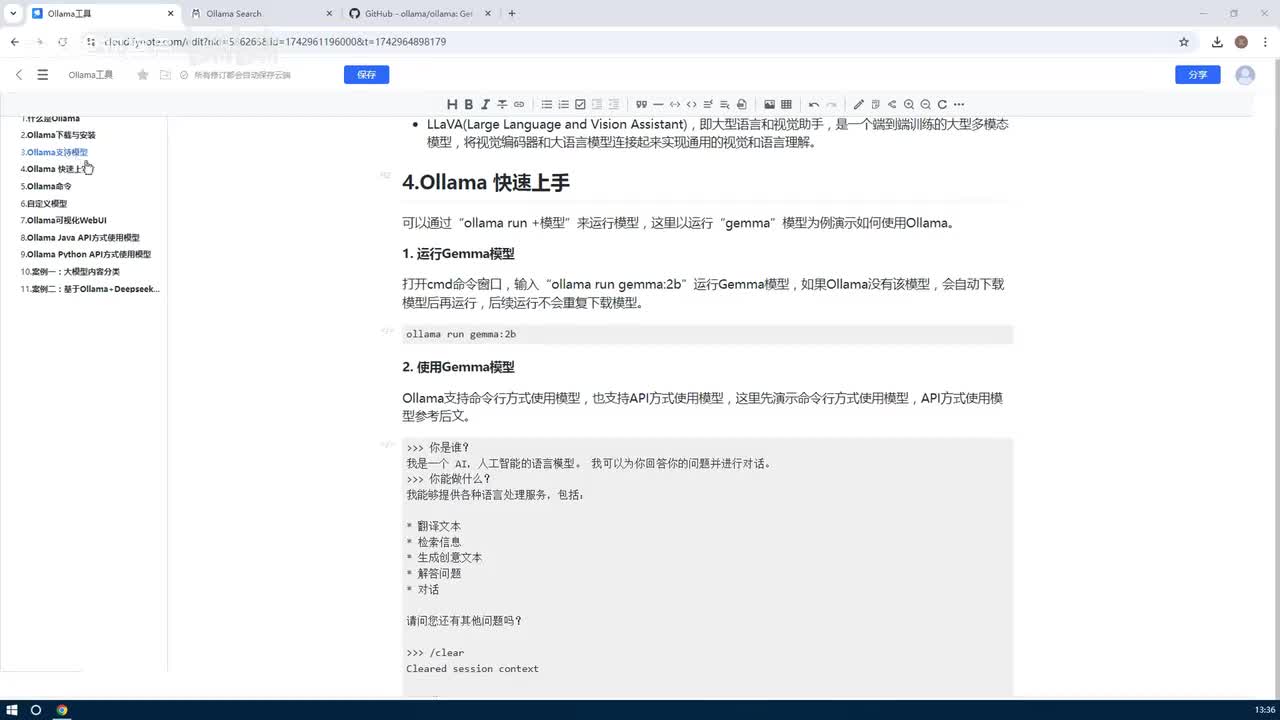1280x720 pixels.
Task: Apply strikethrough formatting
Action: (502, 104)
